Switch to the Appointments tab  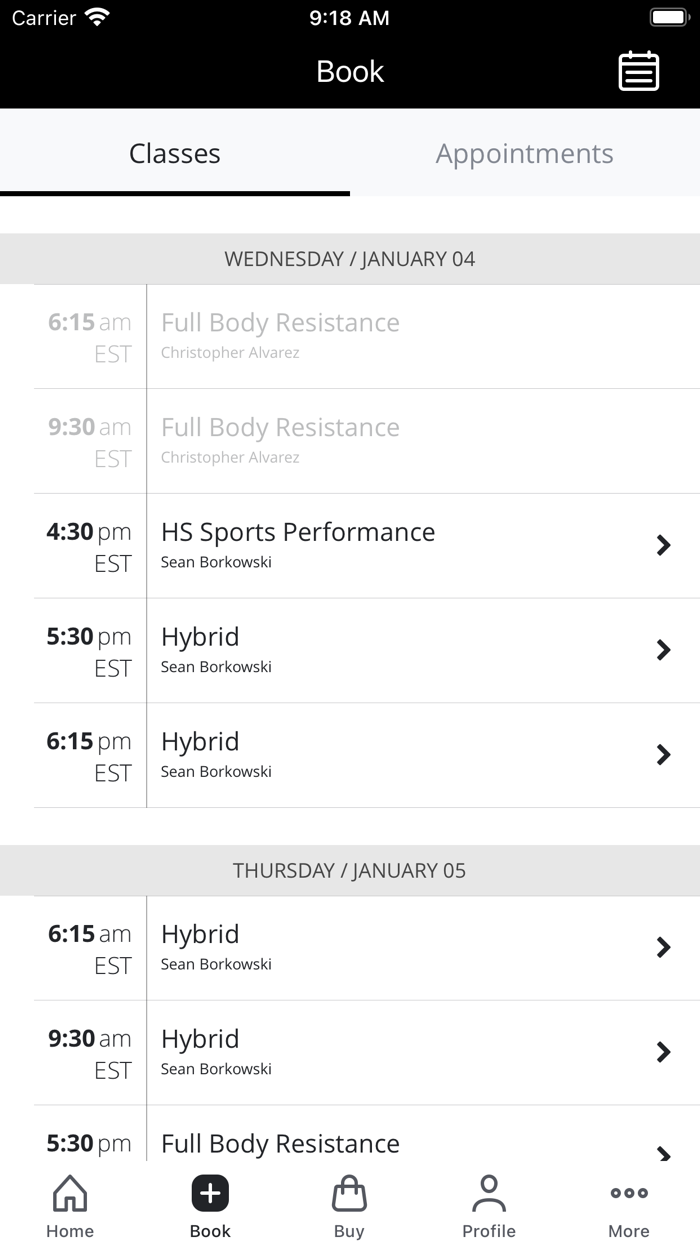524,154
